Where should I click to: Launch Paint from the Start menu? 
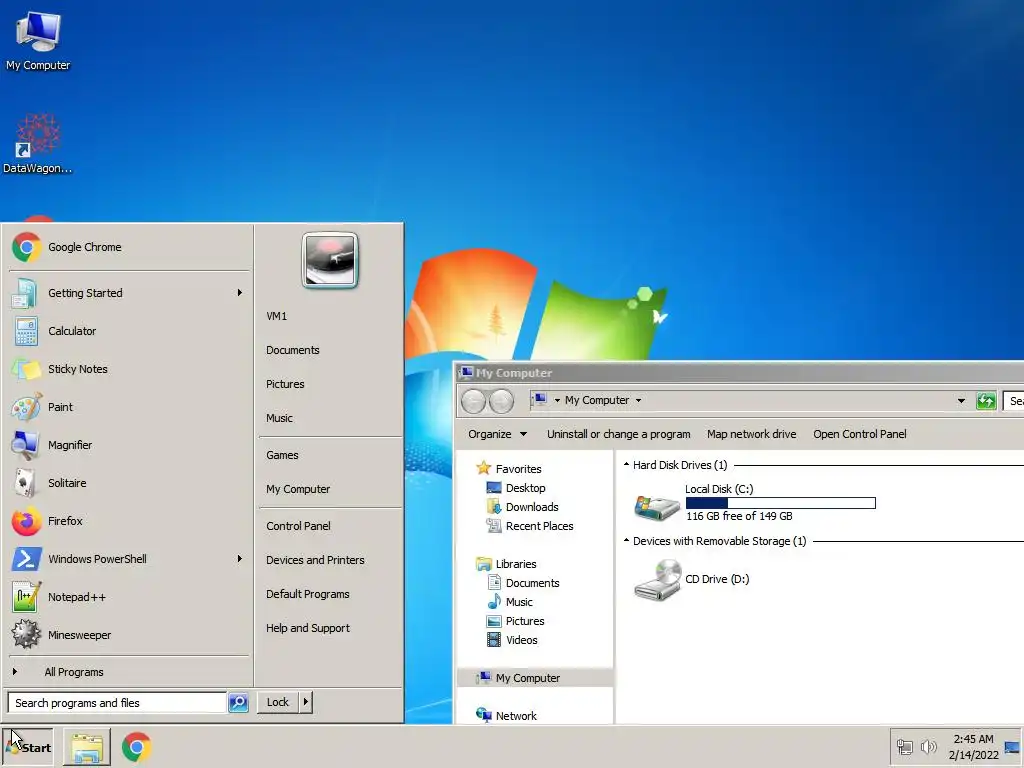click(129, 407)
